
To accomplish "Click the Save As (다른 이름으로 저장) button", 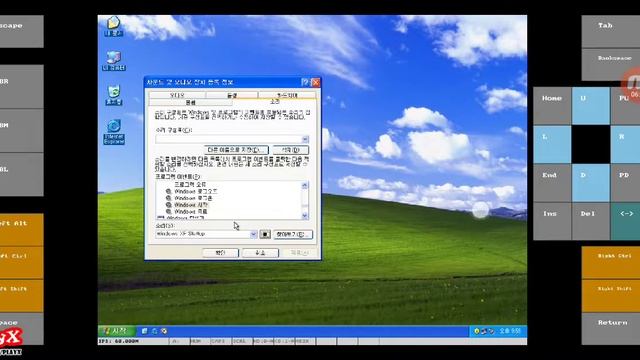I will tap(236, 150).
